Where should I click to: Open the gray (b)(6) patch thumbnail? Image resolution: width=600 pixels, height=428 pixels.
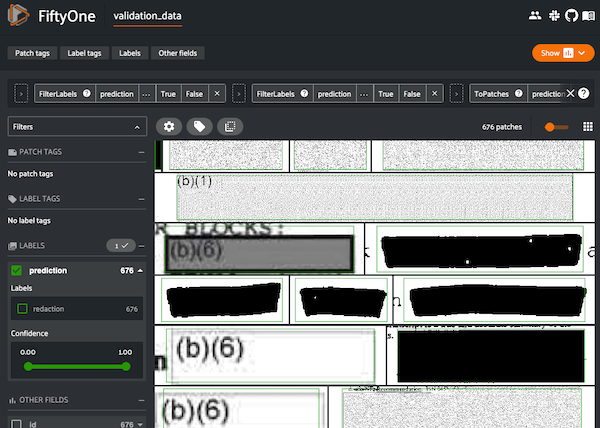(260, 253)
